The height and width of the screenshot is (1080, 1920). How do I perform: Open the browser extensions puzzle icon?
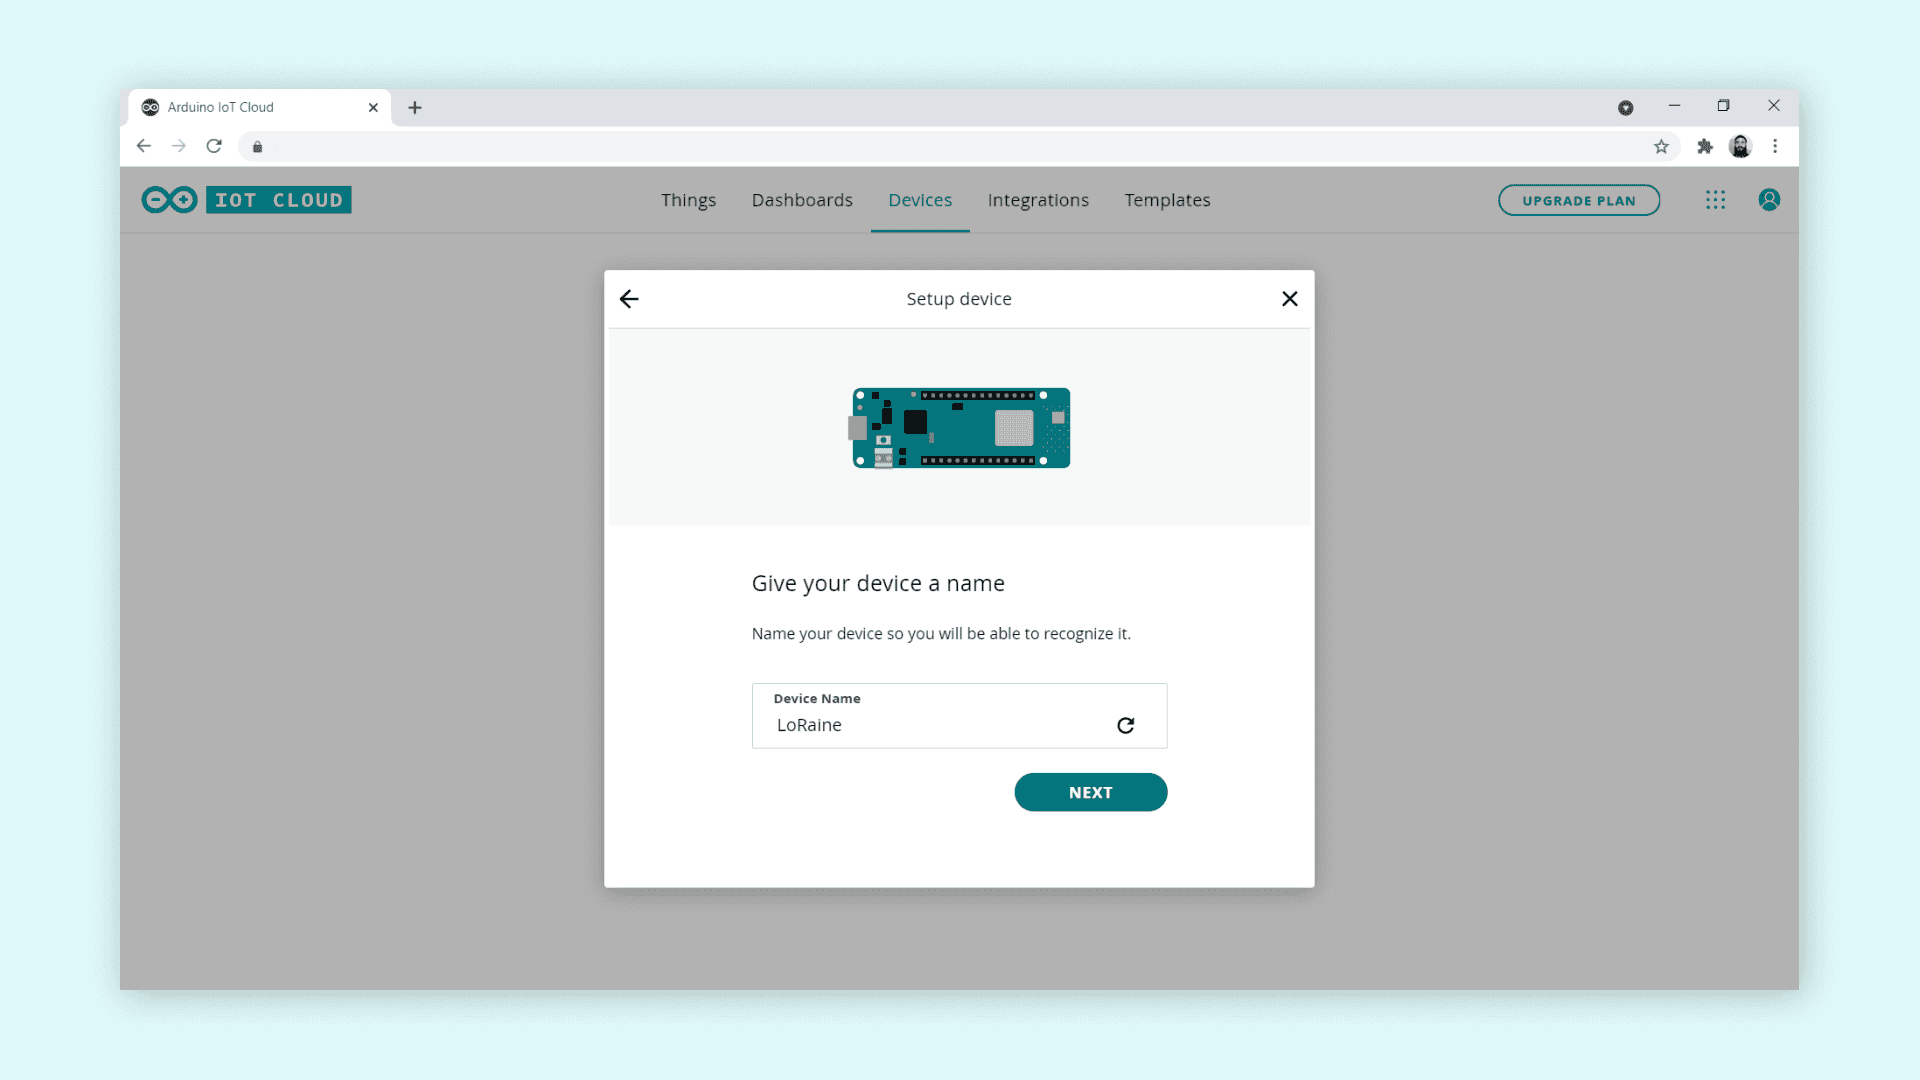coord(1705,147)
